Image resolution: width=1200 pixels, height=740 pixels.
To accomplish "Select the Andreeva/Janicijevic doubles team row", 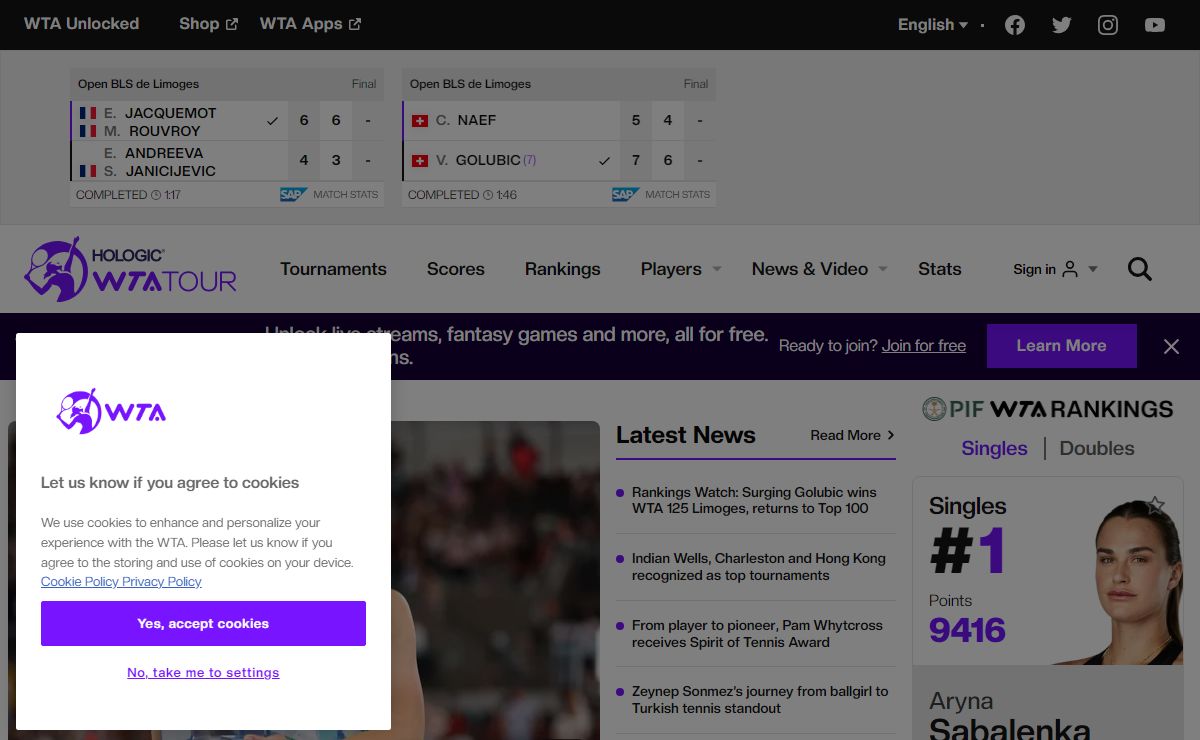I will coord(180,161).
